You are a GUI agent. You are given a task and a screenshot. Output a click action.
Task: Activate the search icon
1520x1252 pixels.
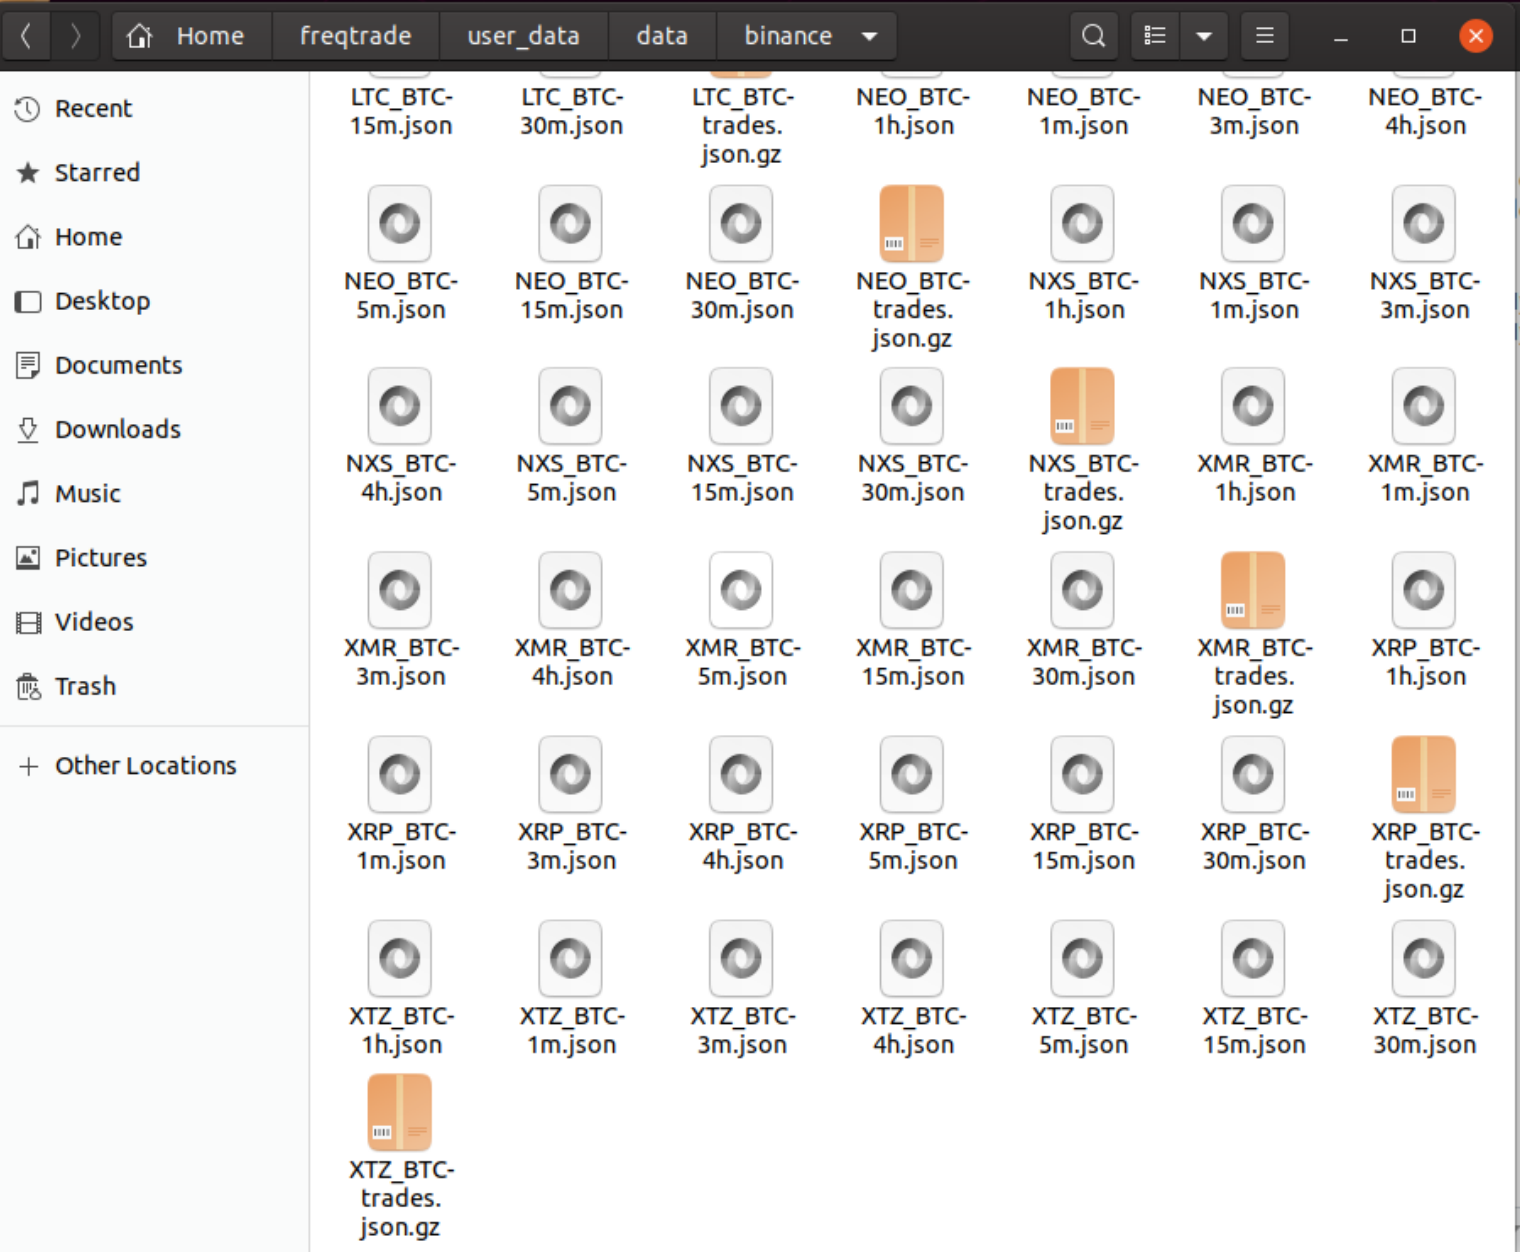tap(1092, 35)
